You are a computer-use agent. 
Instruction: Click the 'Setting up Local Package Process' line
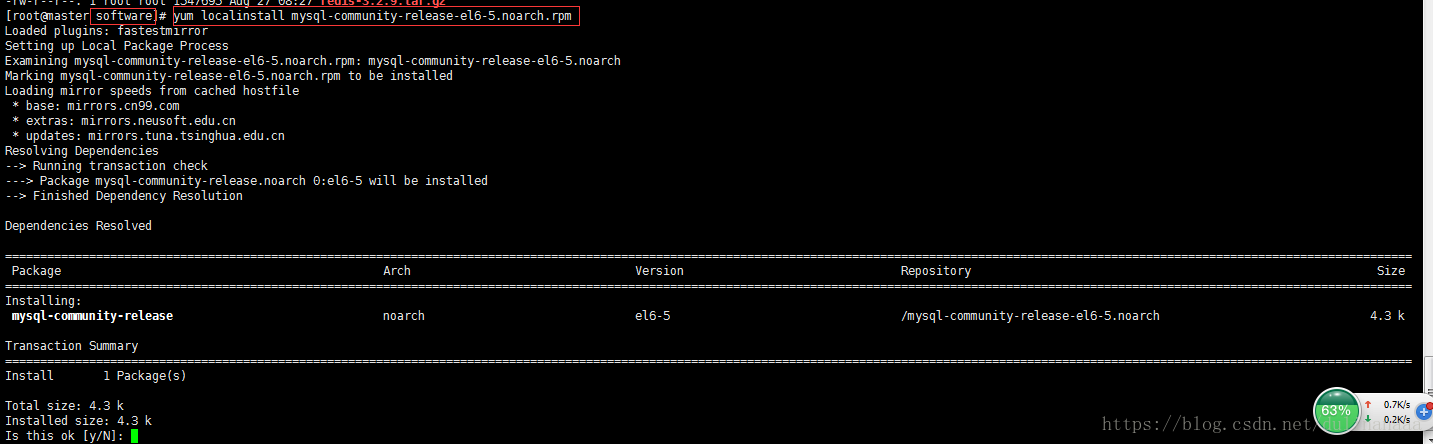(x=117, y=46)
